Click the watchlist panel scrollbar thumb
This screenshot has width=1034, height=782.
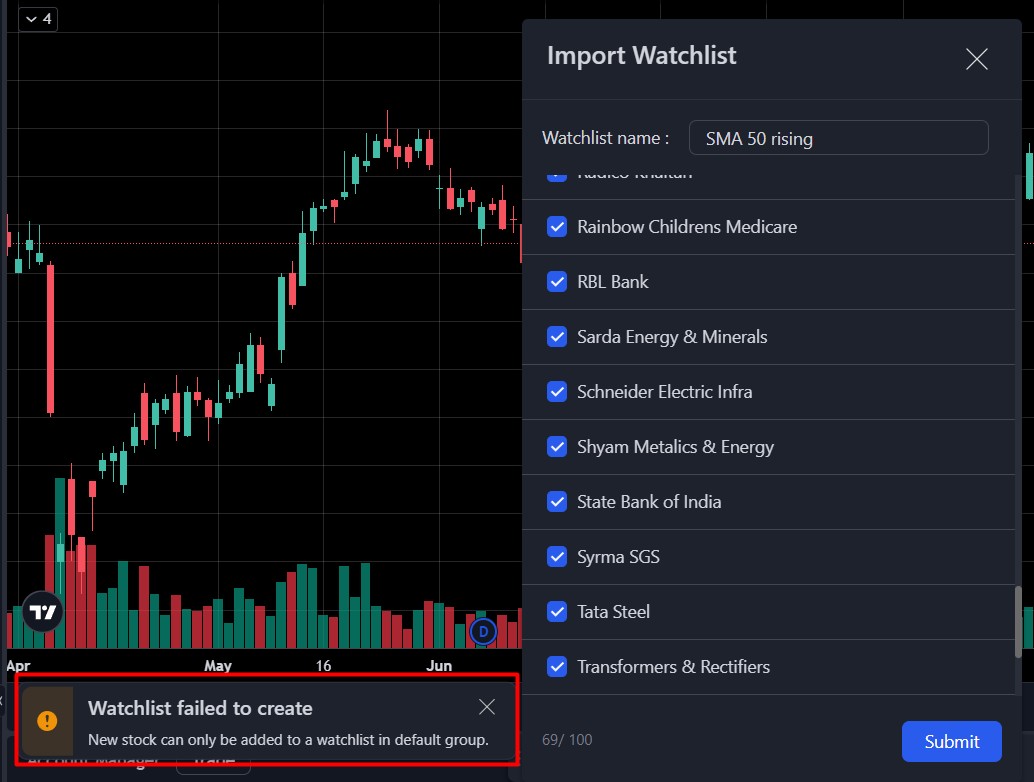pos(1019,620)
